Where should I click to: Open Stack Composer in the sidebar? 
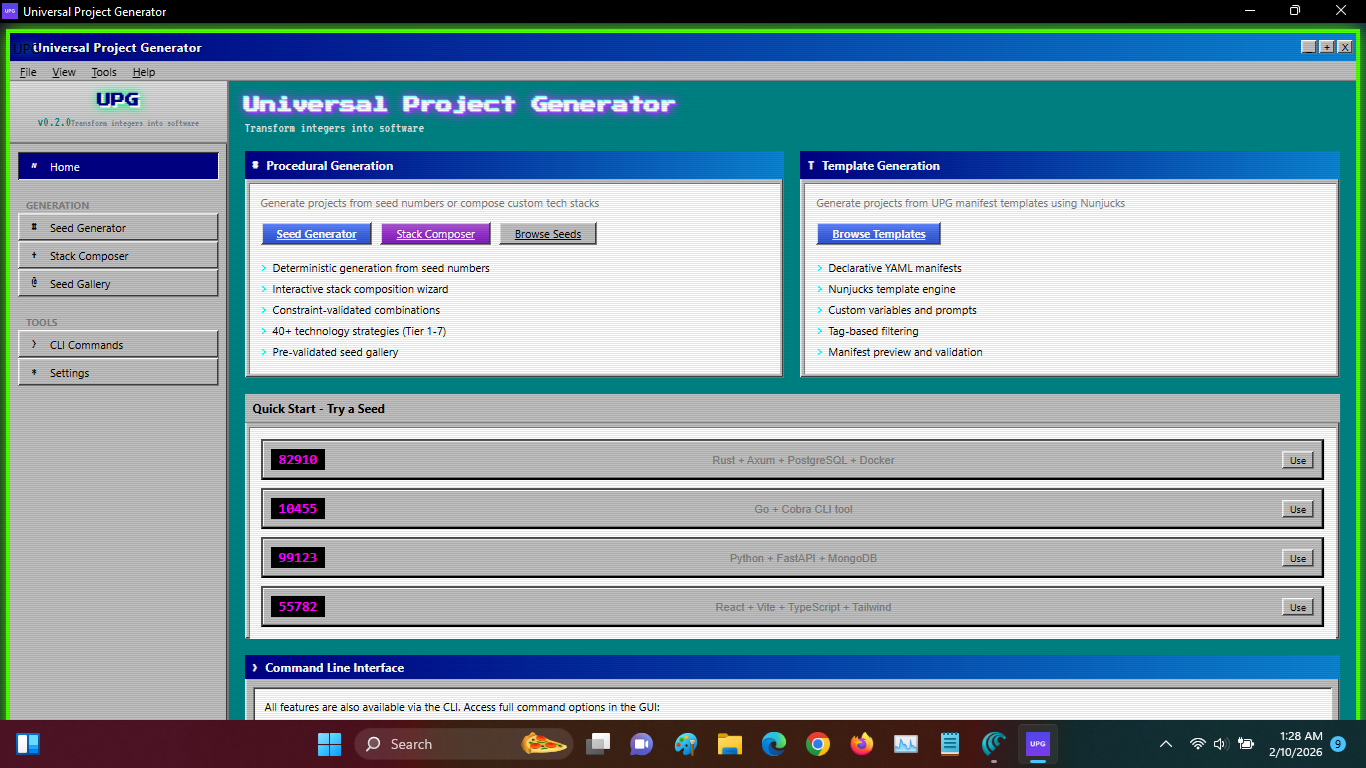point(117,255)
